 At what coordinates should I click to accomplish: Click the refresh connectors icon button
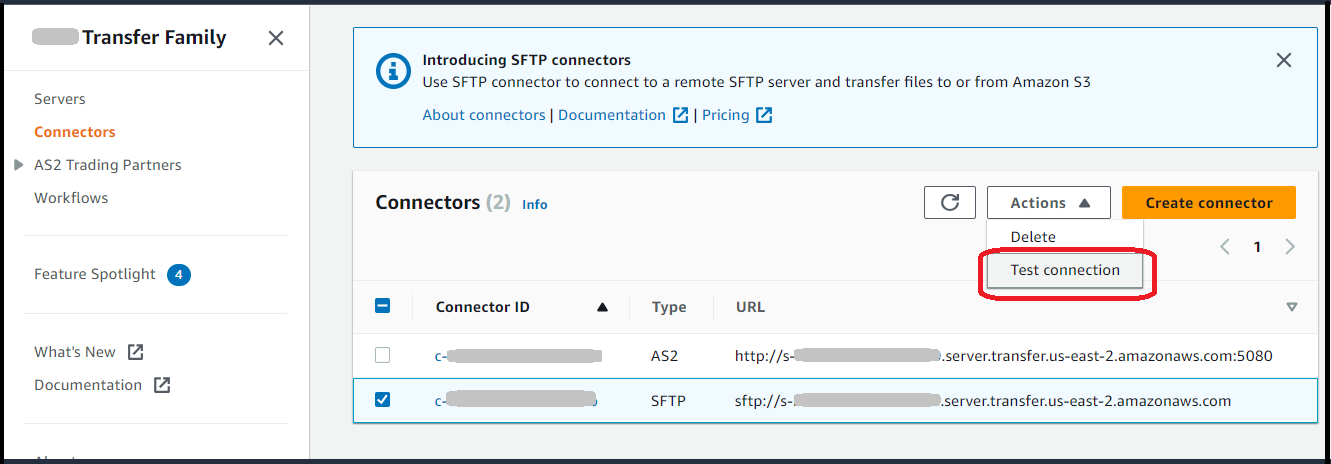coord(950,203)
